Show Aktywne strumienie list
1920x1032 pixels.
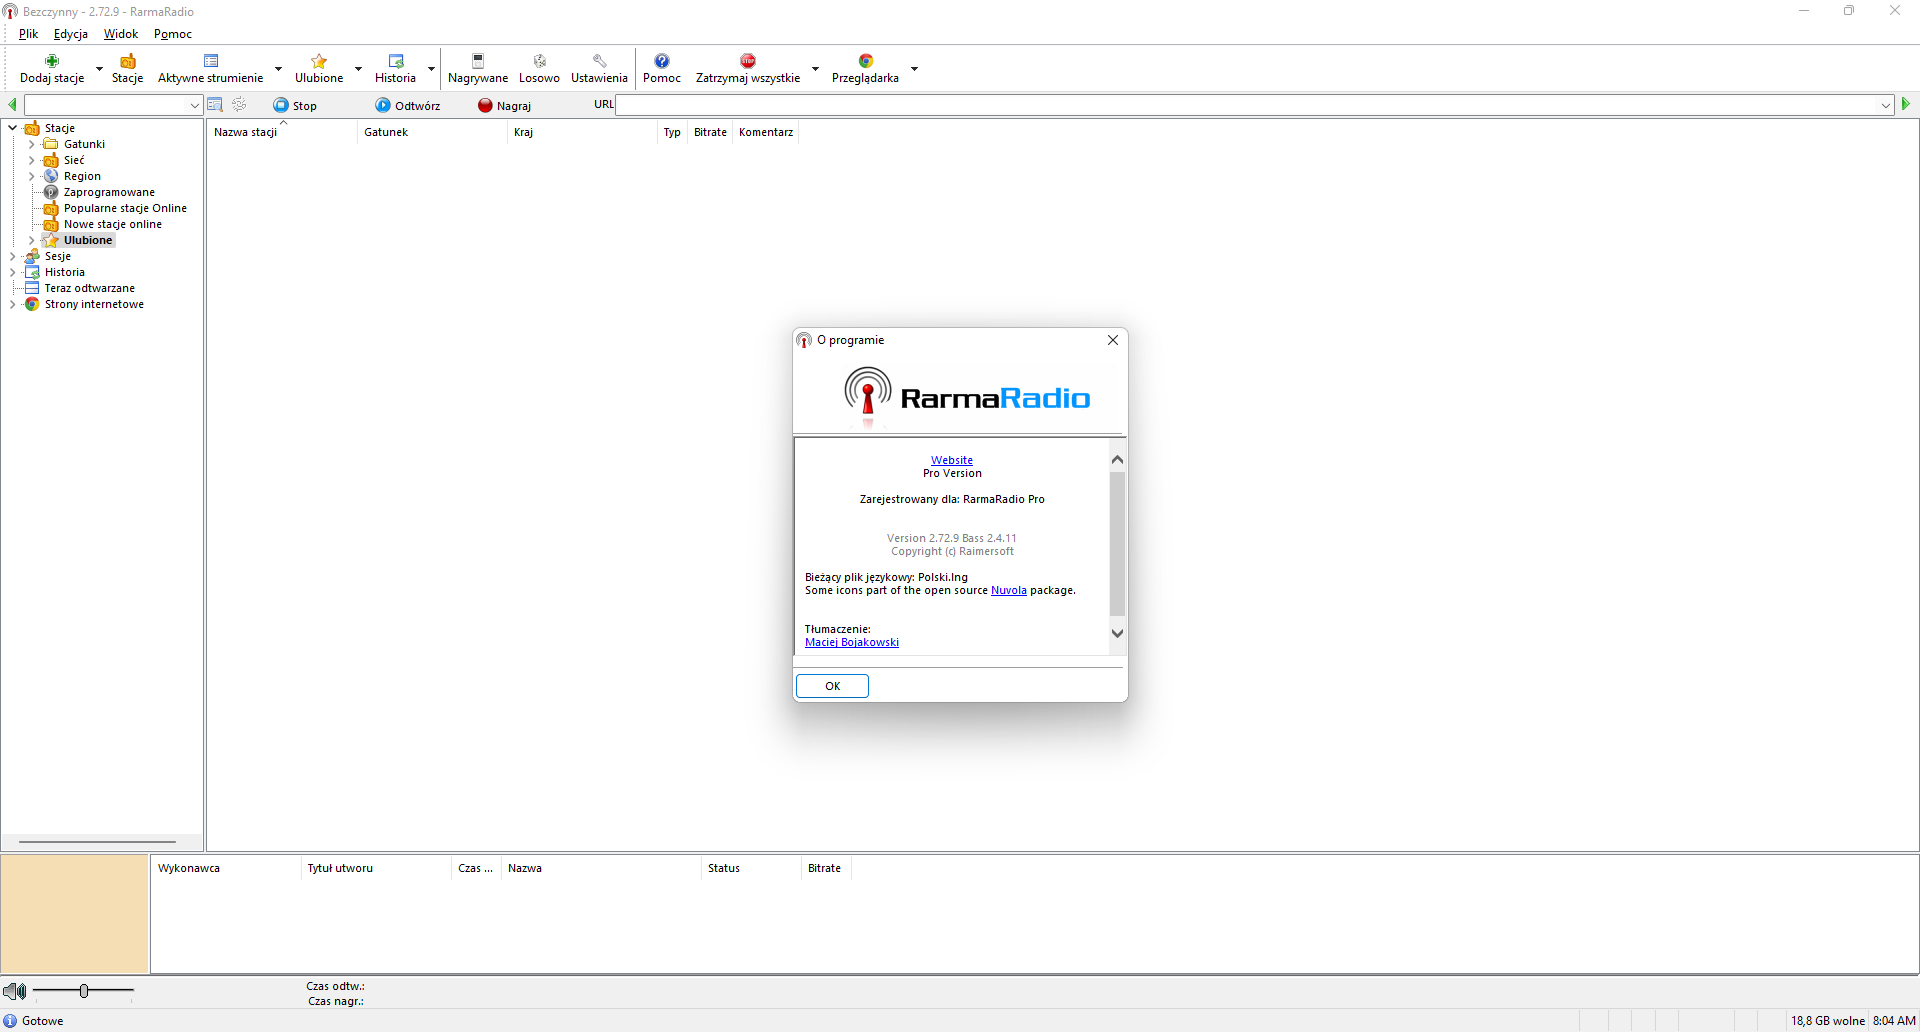pos(210,68)
